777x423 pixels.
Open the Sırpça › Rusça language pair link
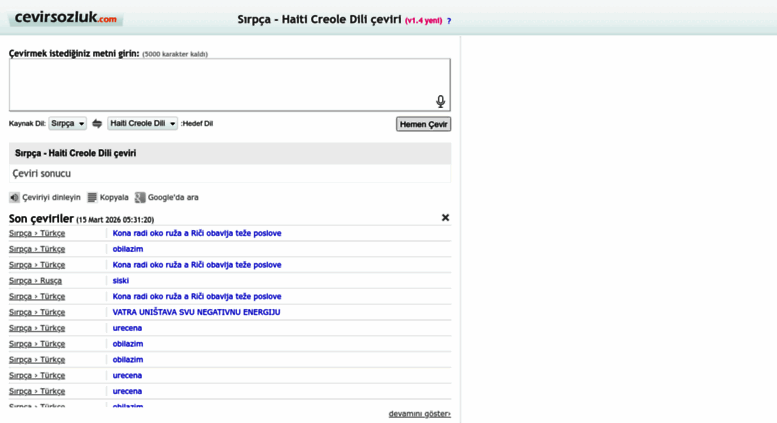click(x=35, y=281)
